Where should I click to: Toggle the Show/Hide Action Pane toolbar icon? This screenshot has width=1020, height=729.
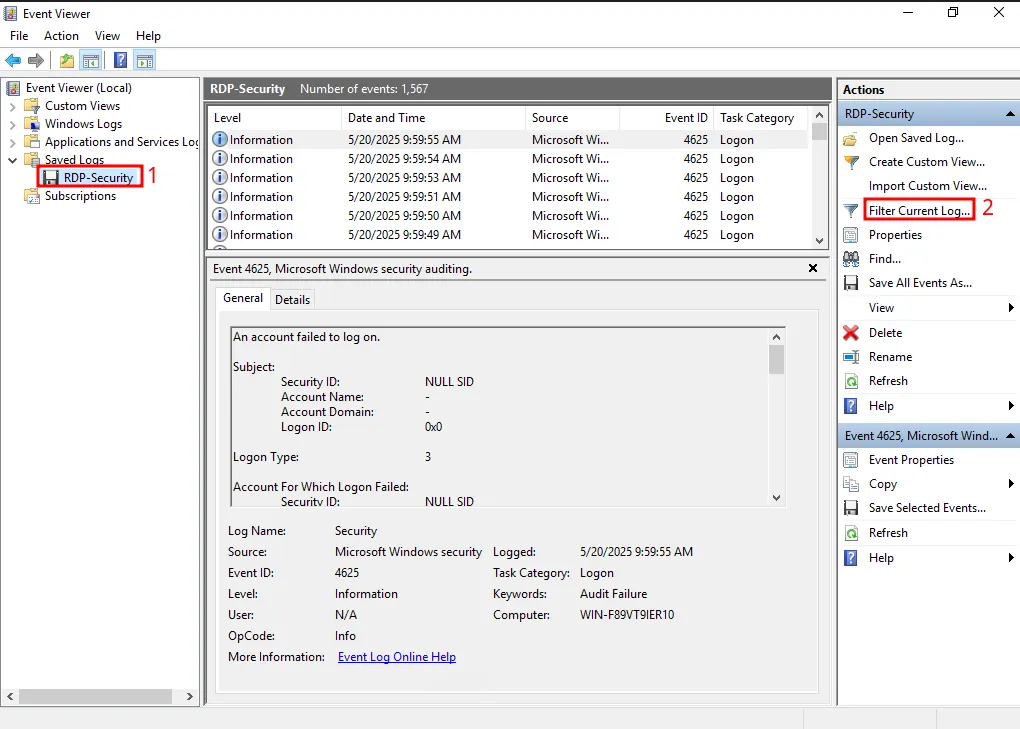coord(144,60)
